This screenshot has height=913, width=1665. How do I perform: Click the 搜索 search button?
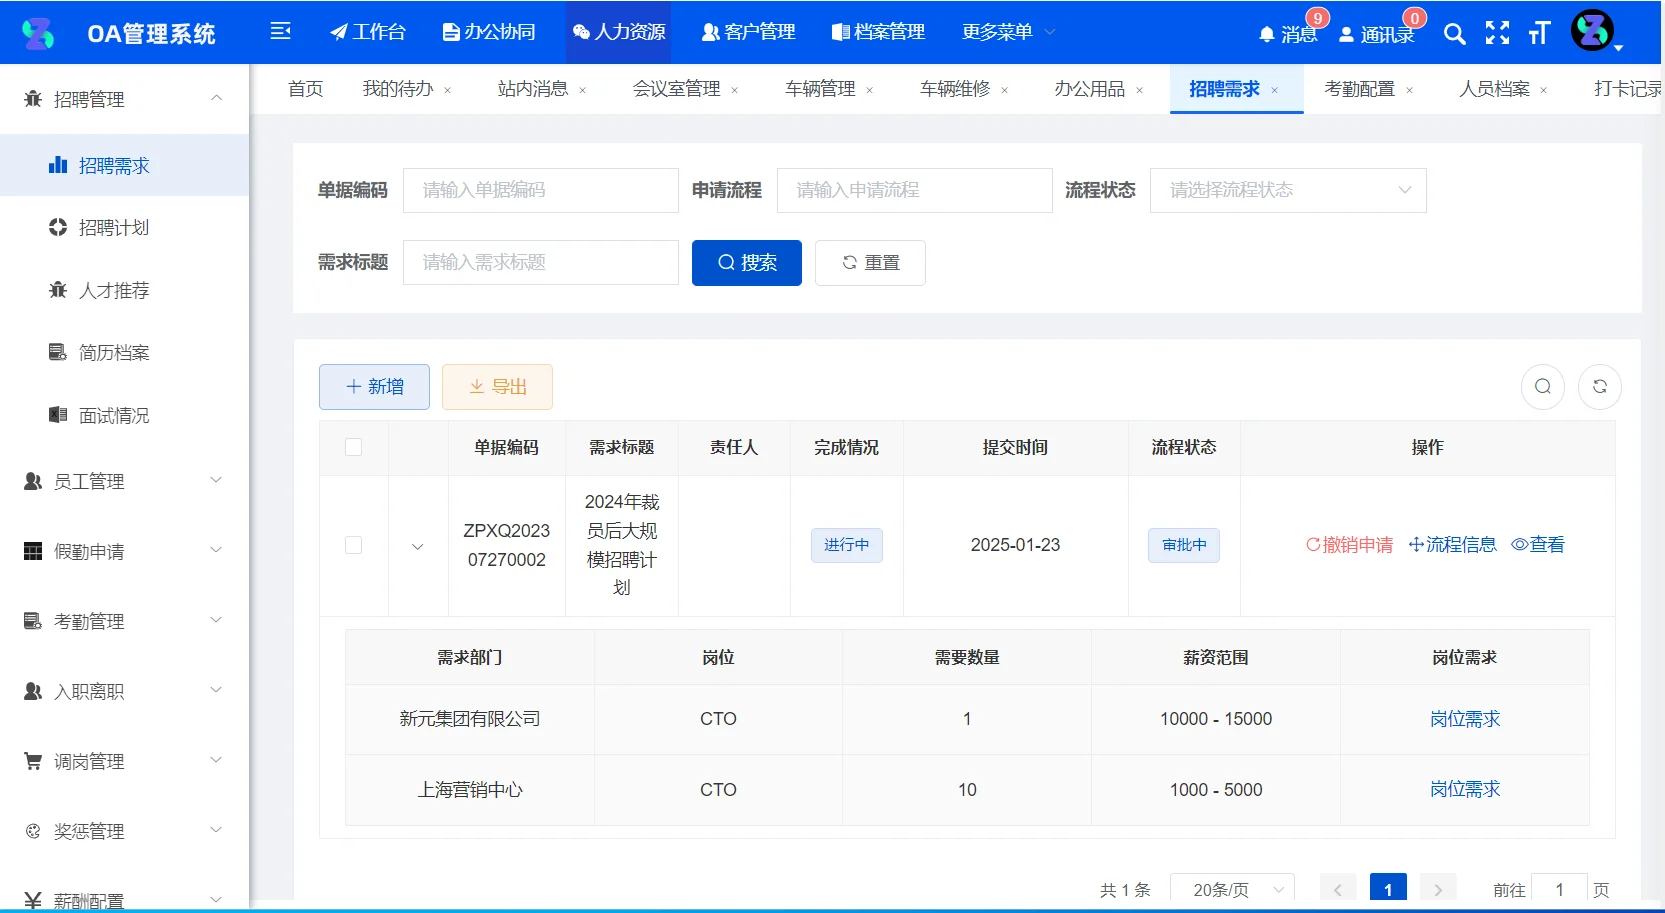click(x=746, y=262)
